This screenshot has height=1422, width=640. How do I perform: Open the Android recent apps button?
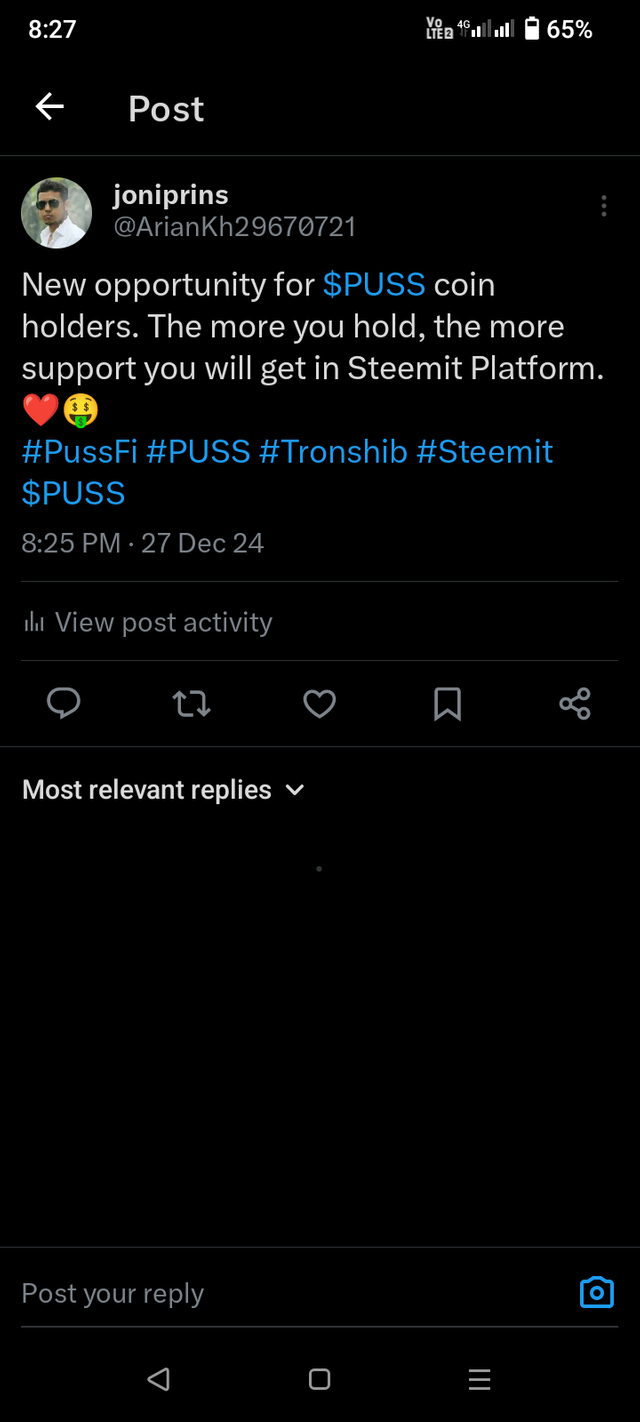pyautogui.click(x=479, y=1380)
